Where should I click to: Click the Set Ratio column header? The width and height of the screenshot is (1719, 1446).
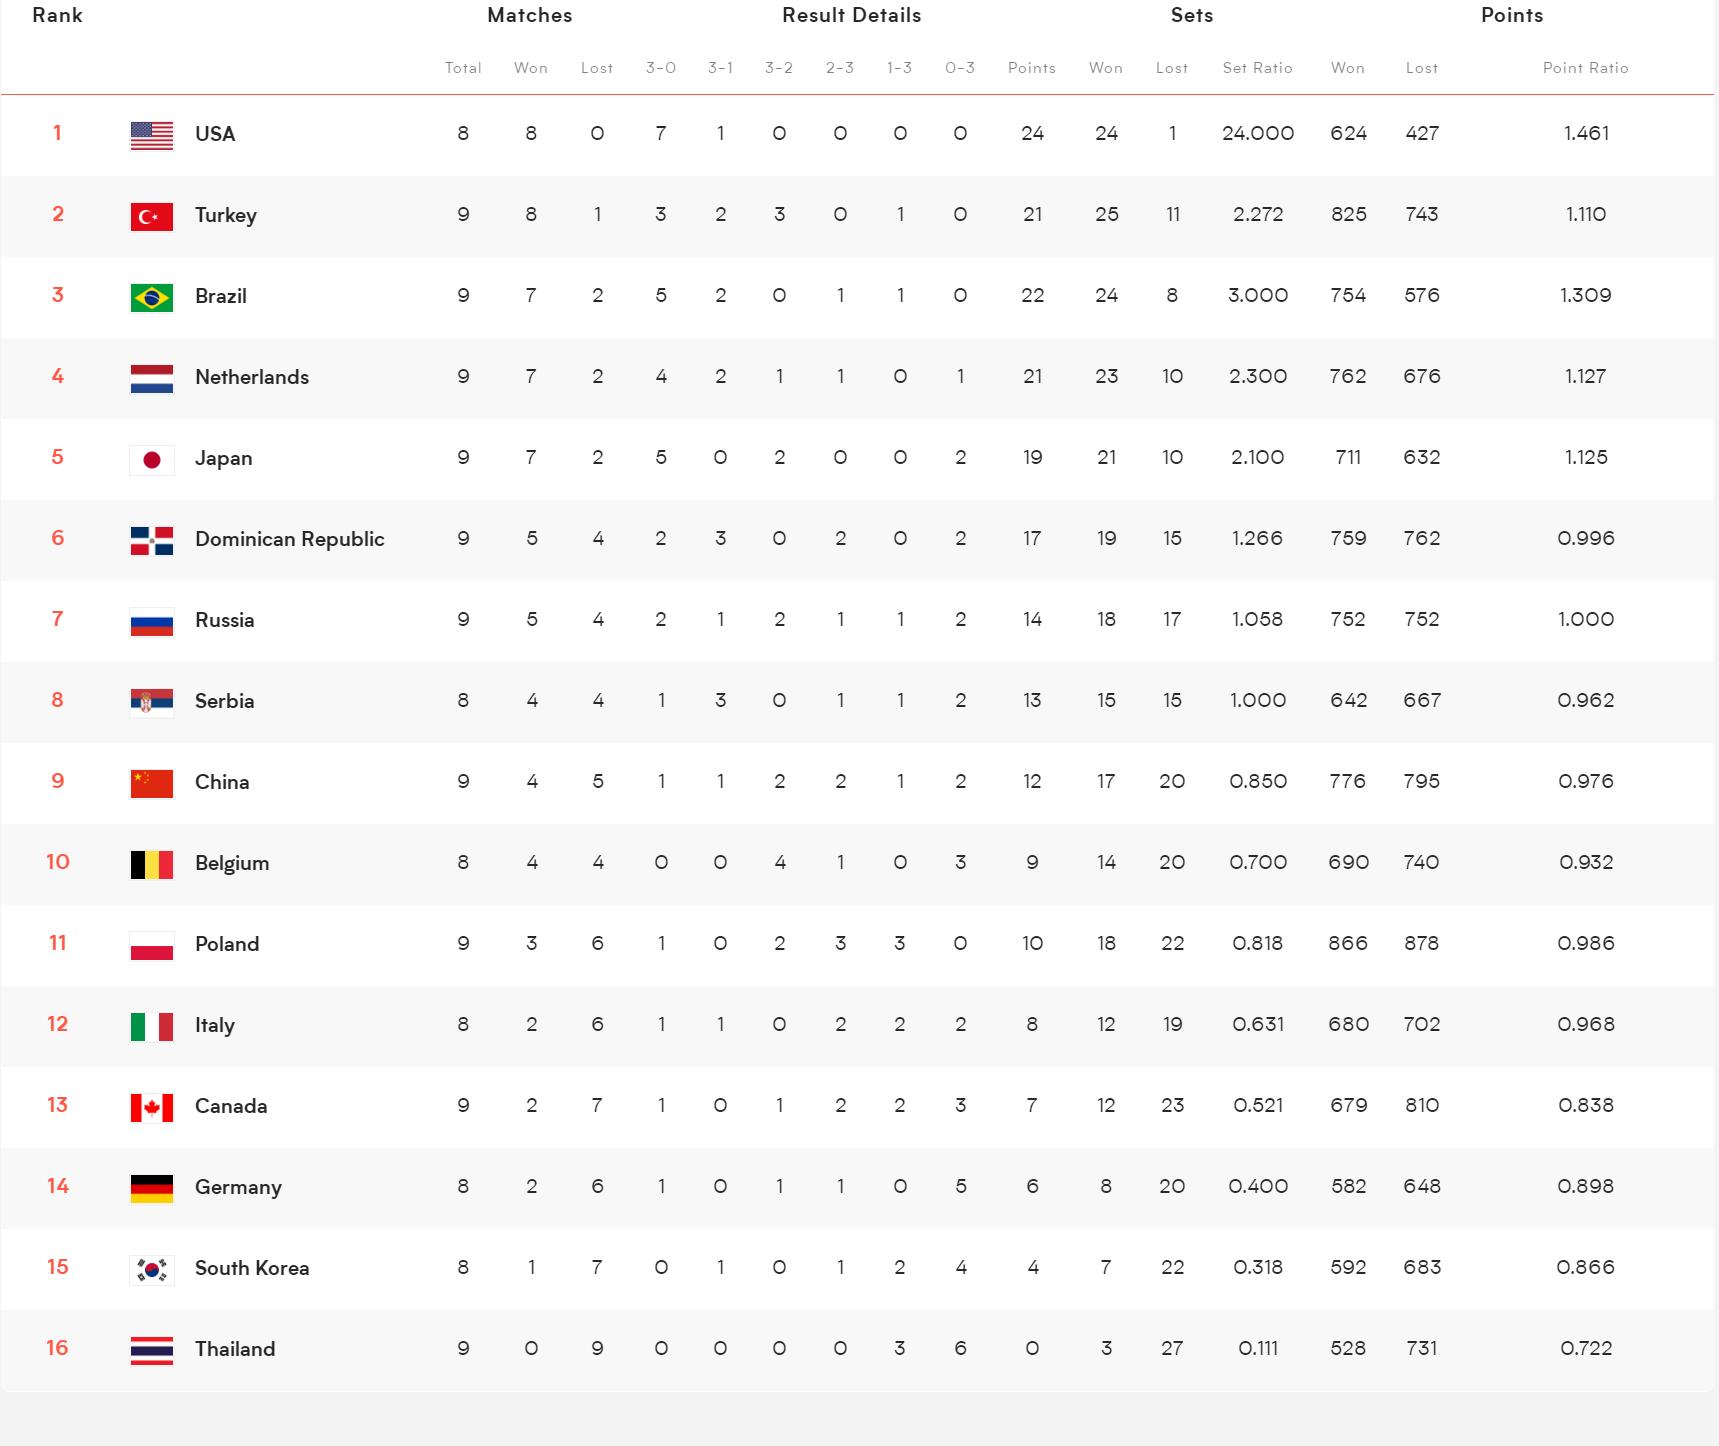pos(1257,68)
